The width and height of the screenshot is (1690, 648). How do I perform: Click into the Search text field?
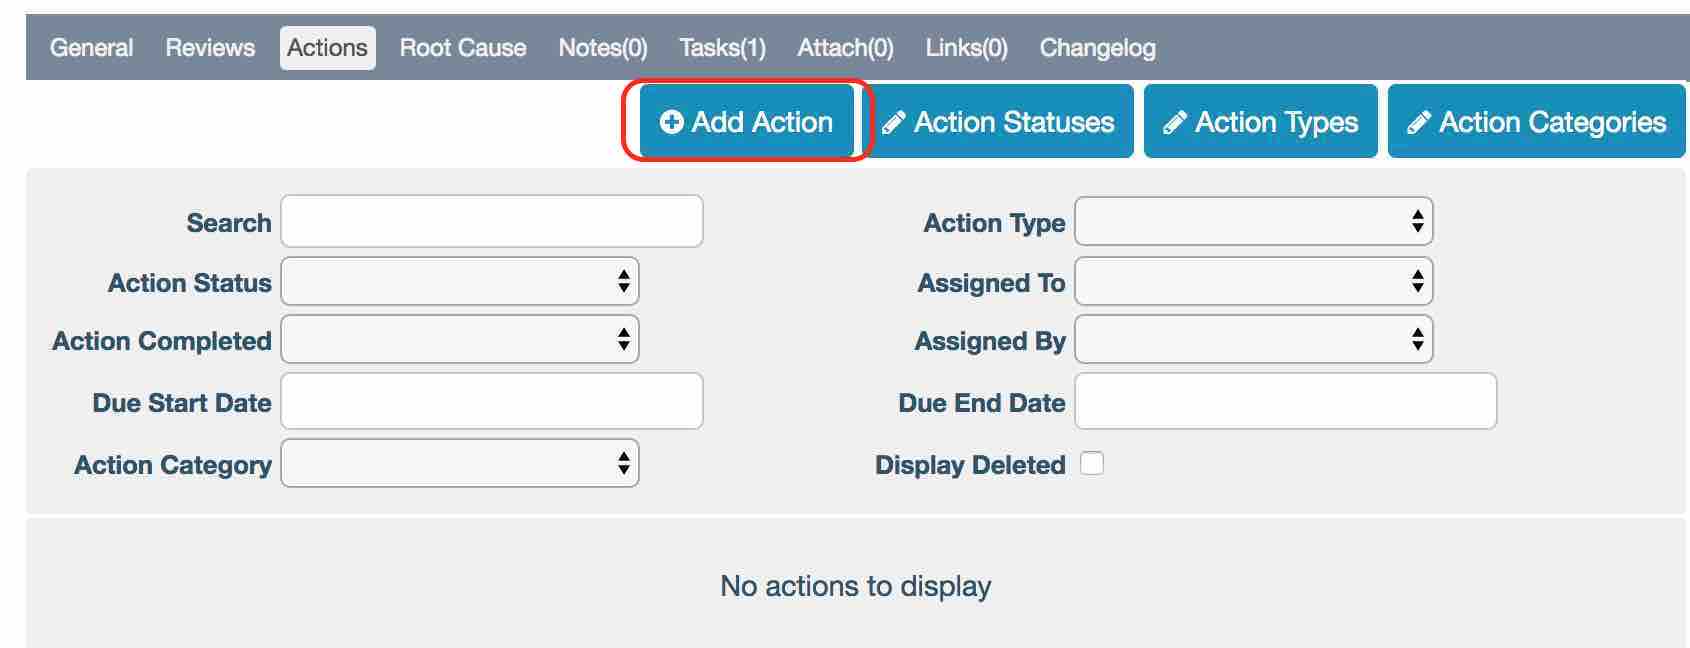(x=492, y=222)
